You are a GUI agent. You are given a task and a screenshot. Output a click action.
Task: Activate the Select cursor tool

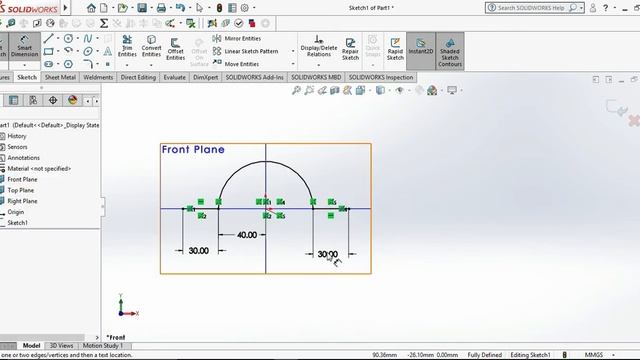(199, 8)
